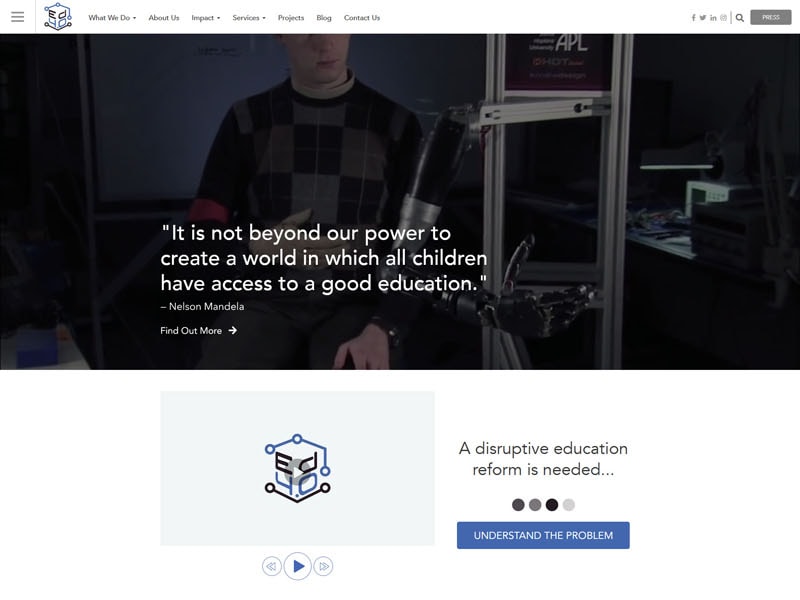The image size is (800, 600).
Task: Select the first slide dot
Action: click(x=518, y=505)
